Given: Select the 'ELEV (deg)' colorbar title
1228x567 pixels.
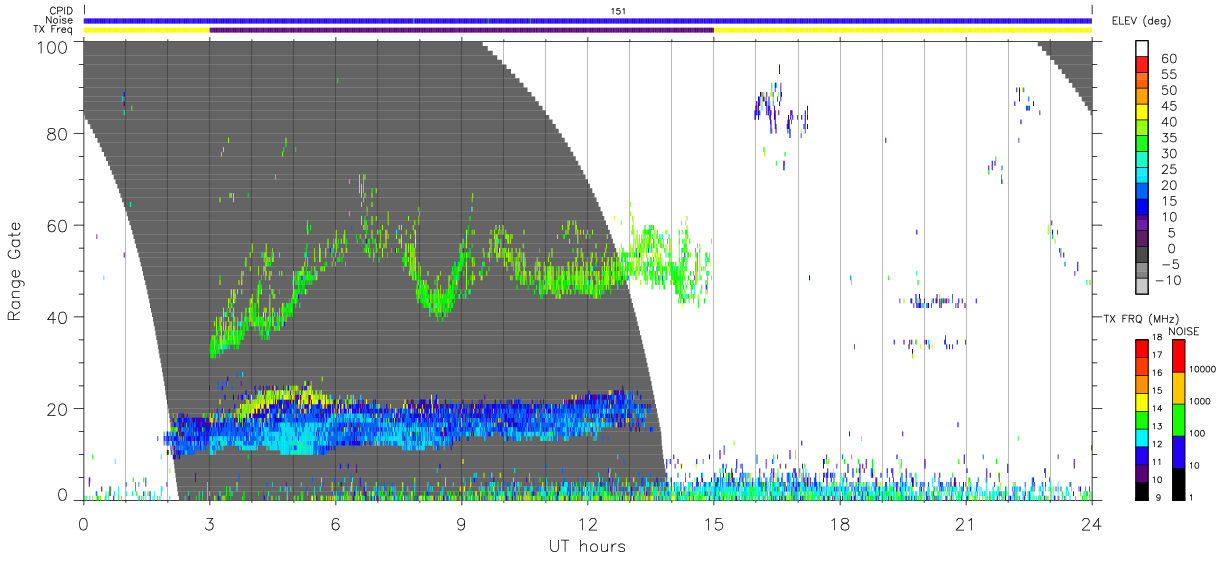Looking at the screenshot, I should [x=1141, y=20].
